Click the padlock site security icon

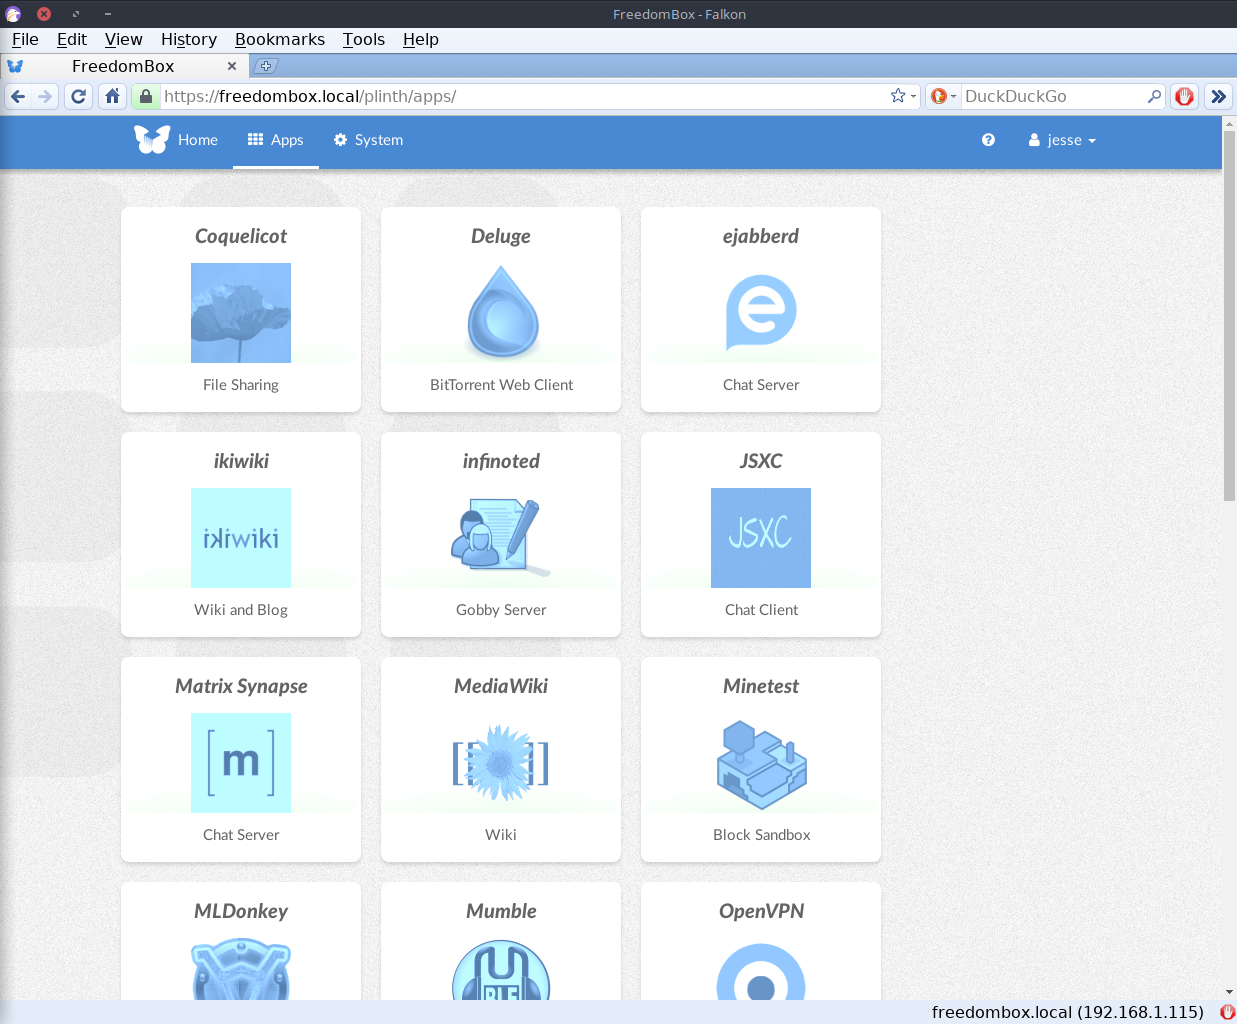click(x=146, y=96)
